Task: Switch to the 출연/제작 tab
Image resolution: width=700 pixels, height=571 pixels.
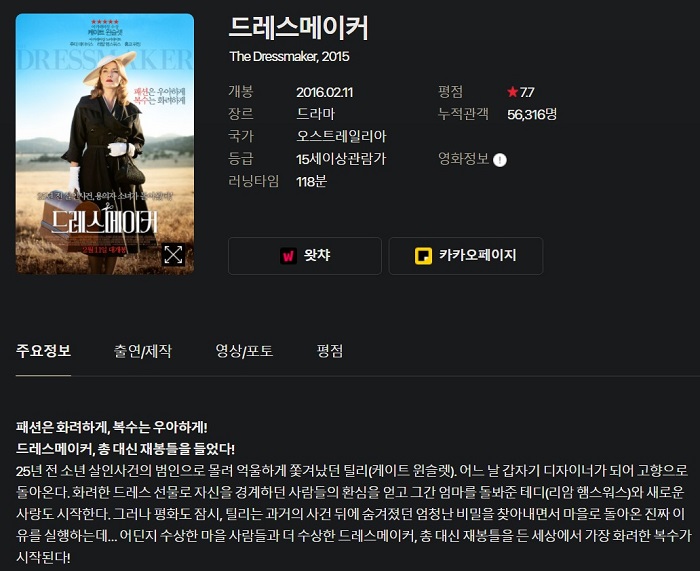Action: click(x=142, y=351)
